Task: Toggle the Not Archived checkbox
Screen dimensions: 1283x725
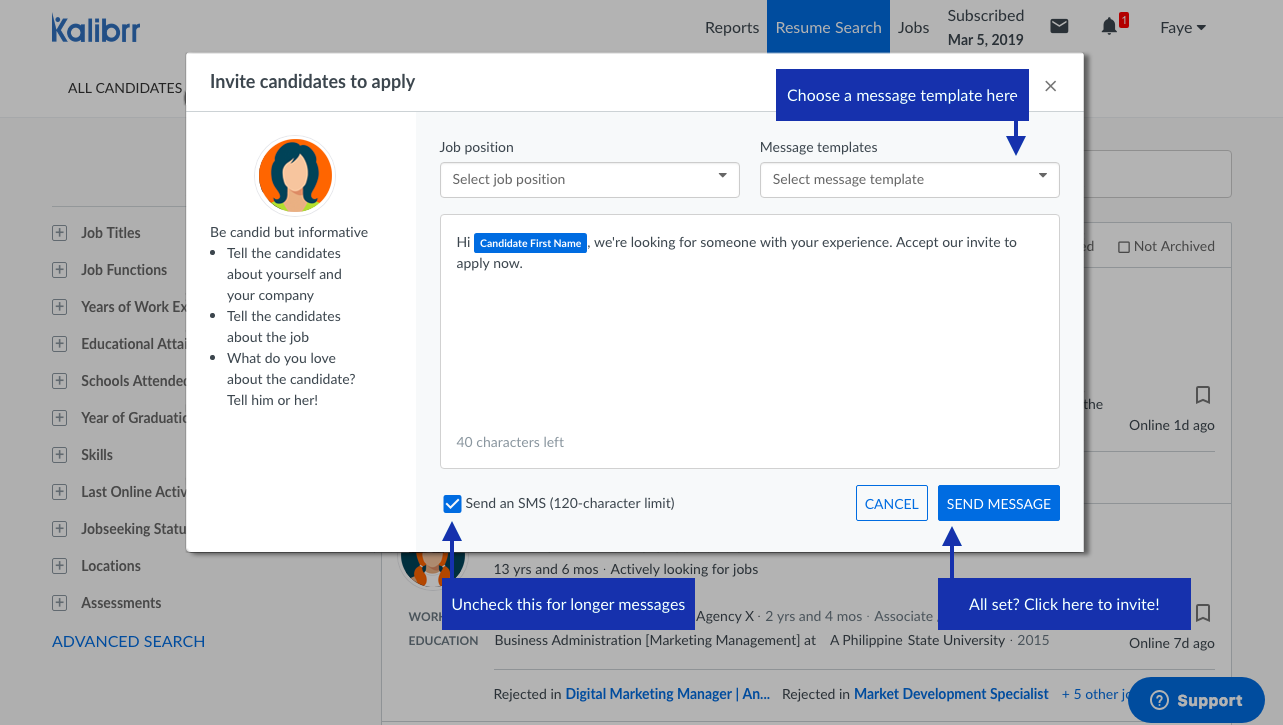Action: [x=1123, y=247]
